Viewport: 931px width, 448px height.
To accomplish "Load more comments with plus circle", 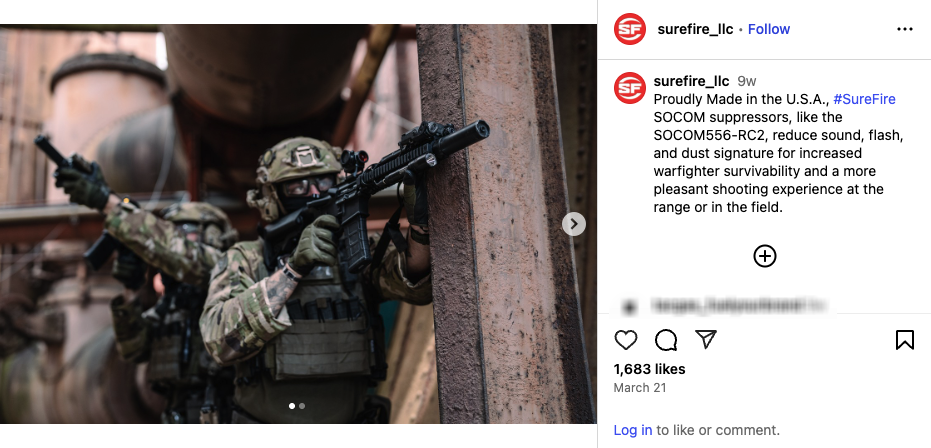I will (765, 256).
